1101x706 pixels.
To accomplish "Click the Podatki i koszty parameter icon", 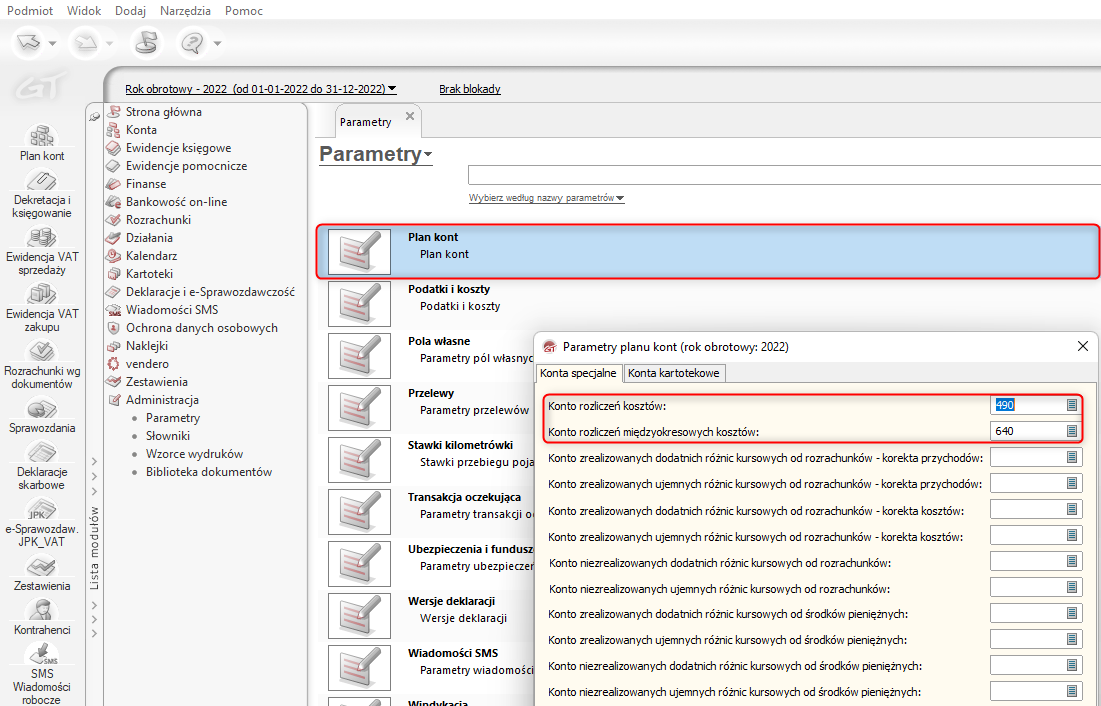I will pyautogui.click(x=359, y=302).
